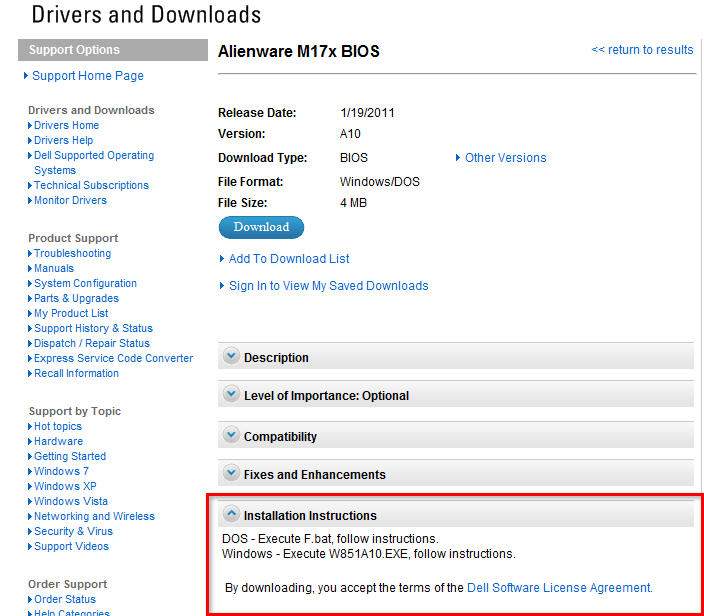Open the Troubleshooting link
The image size is (704, 616).
click(72, 253)
